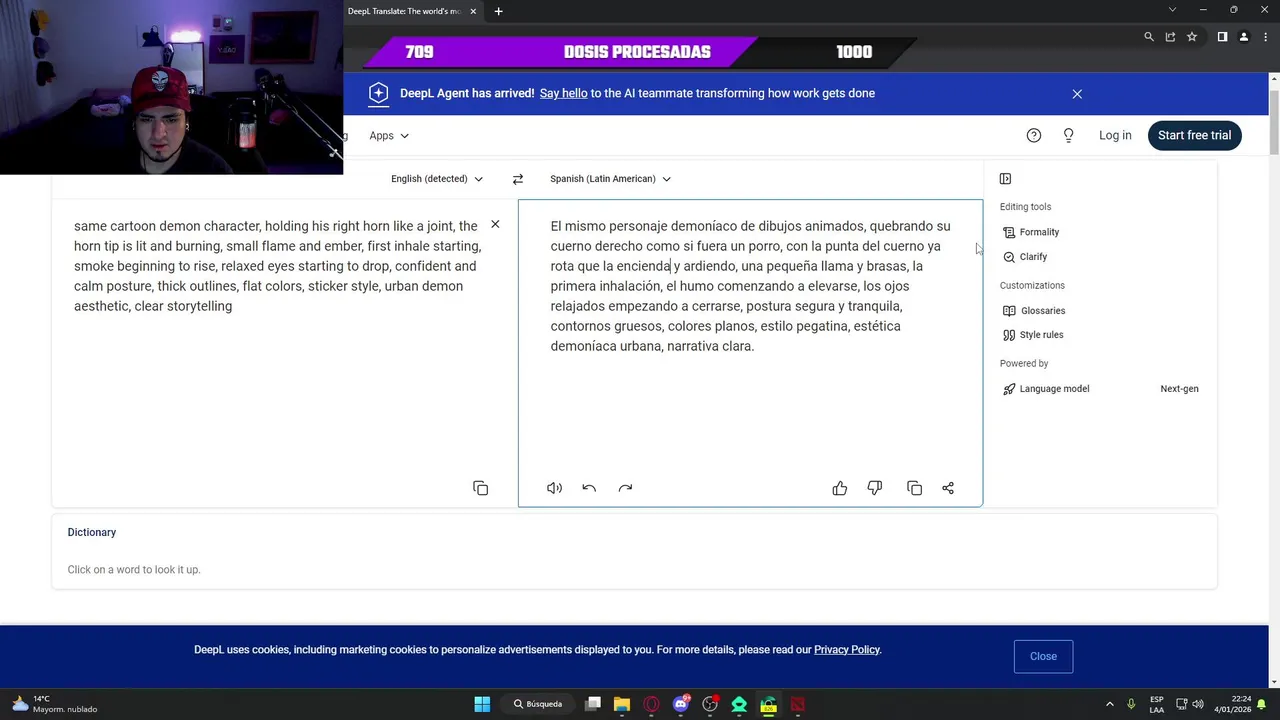Open Style rules customization

pos(1032,335)
